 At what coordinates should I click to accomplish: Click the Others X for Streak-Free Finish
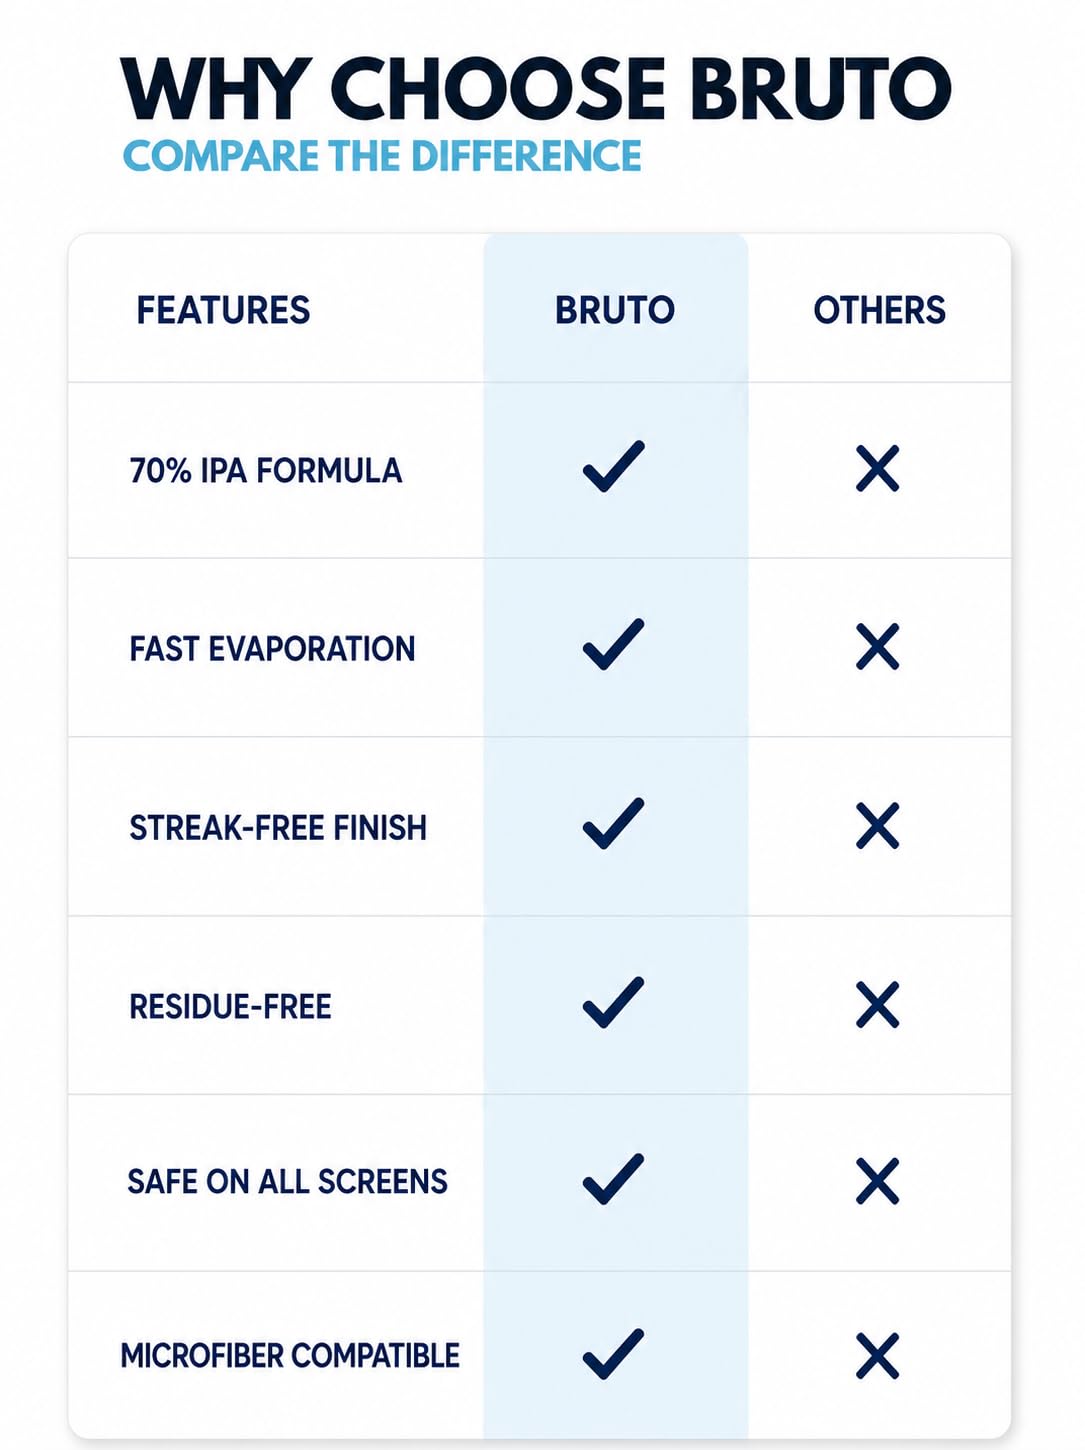[878, 826]
